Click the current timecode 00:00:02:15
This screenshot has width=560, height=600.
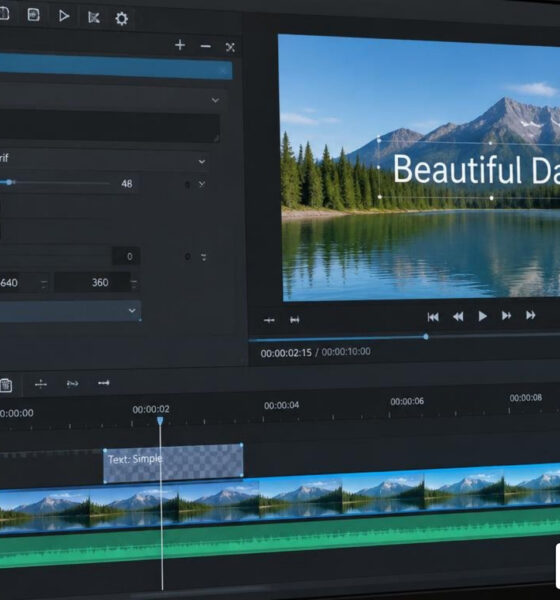(x=286, y=353)
